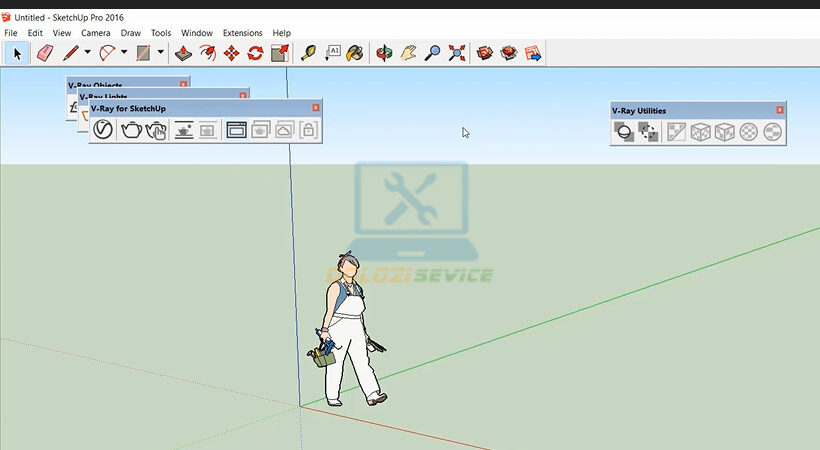Screen dimensions: 820x450
Task: Close the V-Ray for SketchUp toolbar
Action: [316, 107]
